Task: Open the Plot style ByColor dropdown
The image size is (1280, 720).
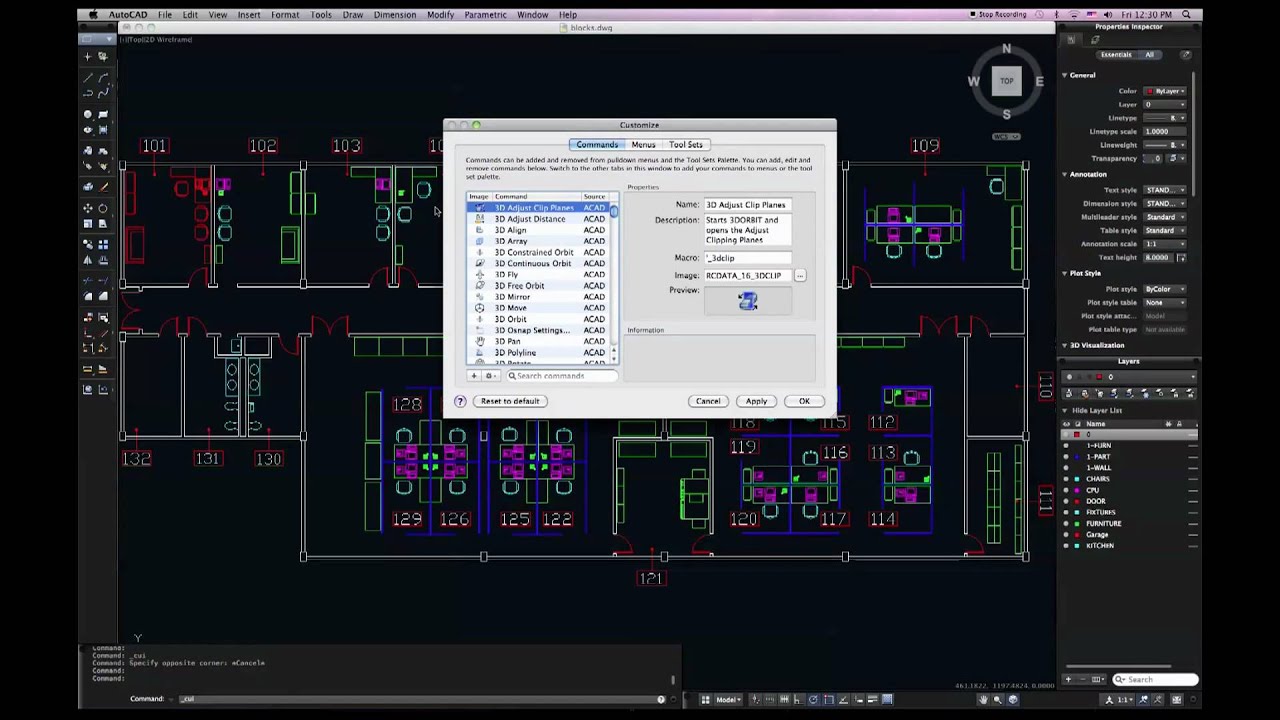Action: click(1166, 289)
